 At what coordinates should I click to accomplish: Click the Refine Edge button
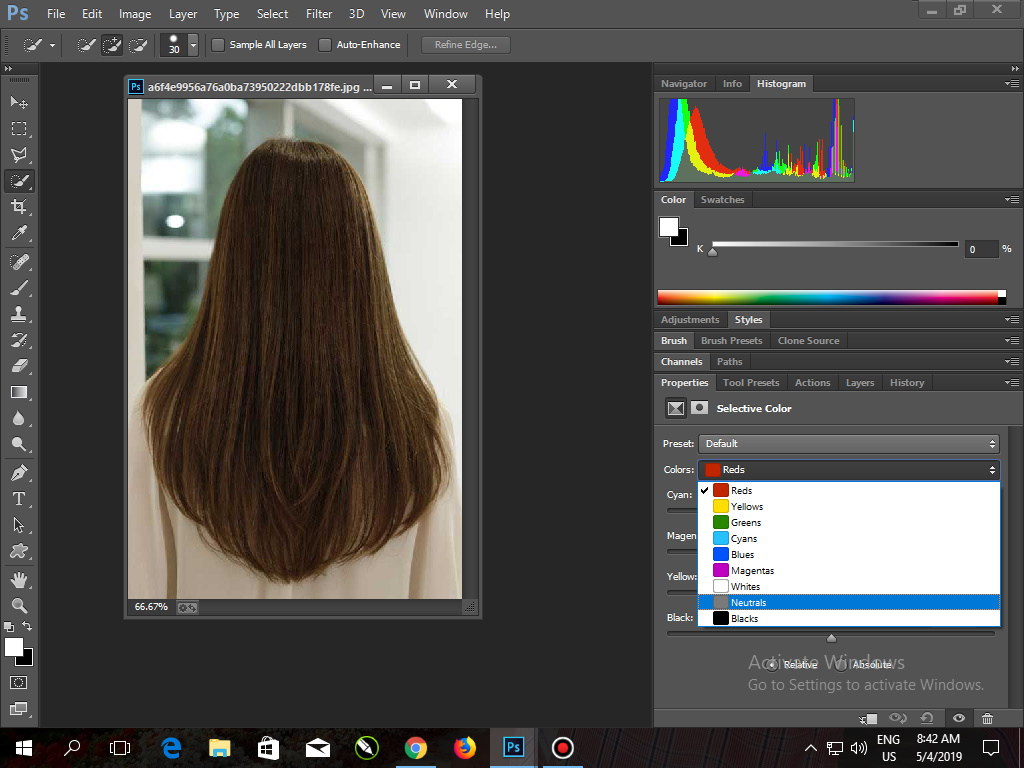click(x=466, y=45)
